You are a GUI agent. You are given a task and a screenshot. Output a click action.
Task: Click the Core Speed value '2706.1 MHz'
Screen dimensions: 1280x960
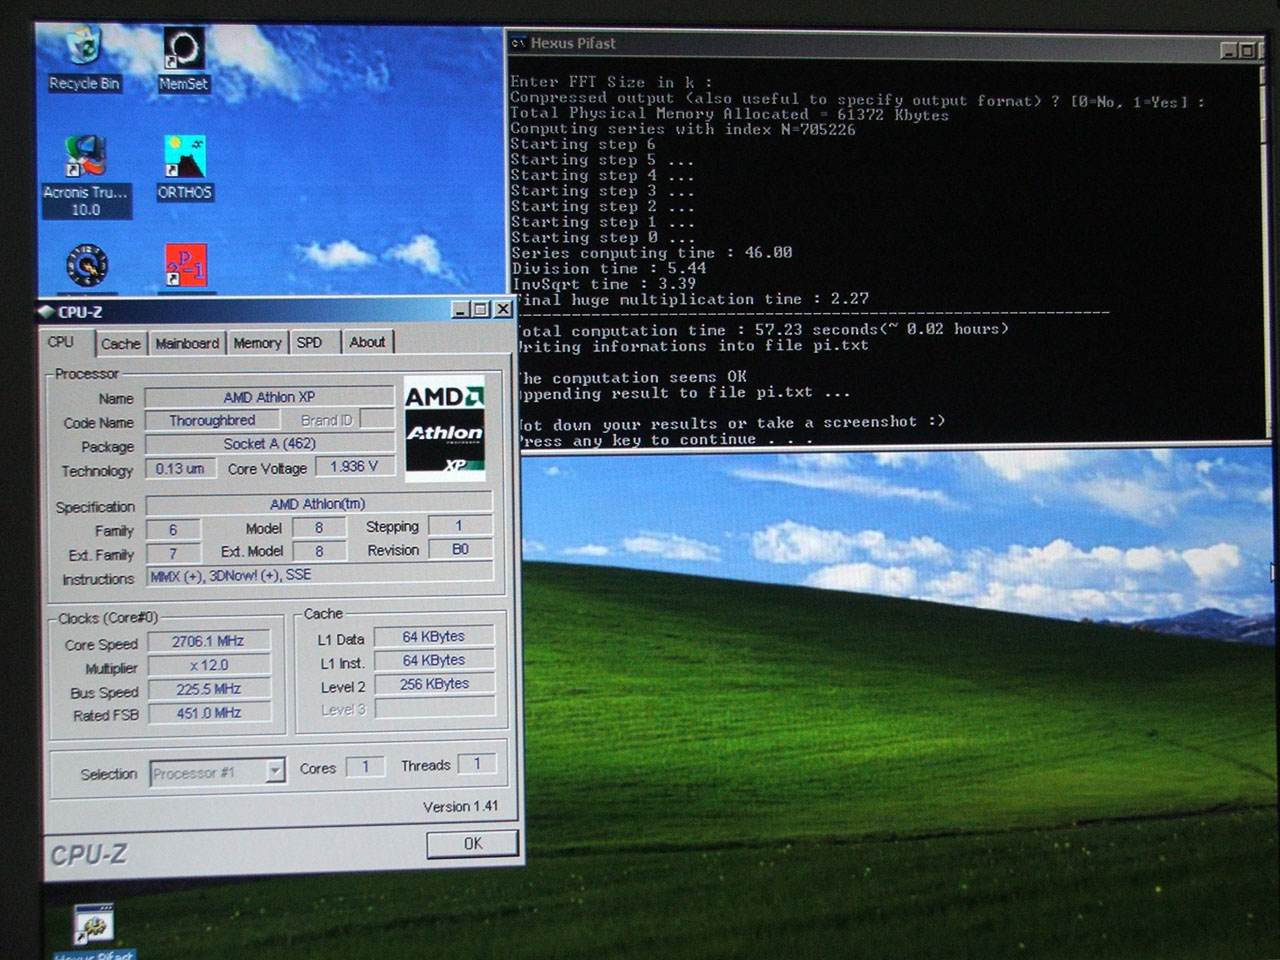pyautogui.click(x=209, y=641)
